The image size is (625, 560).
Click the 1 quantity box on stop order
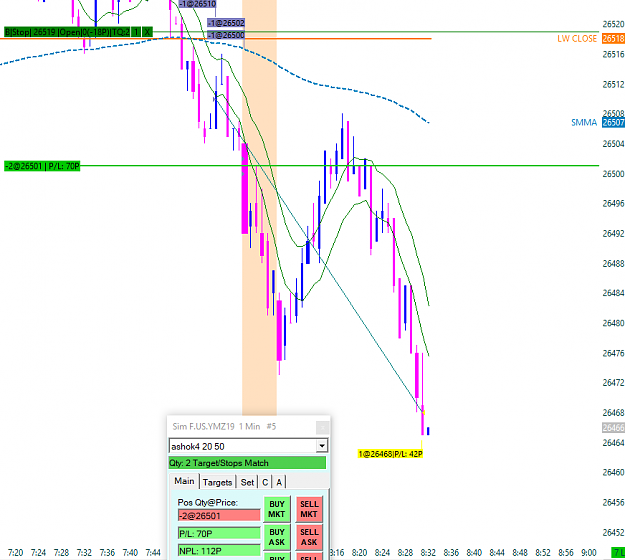click(x=136, y=32)
